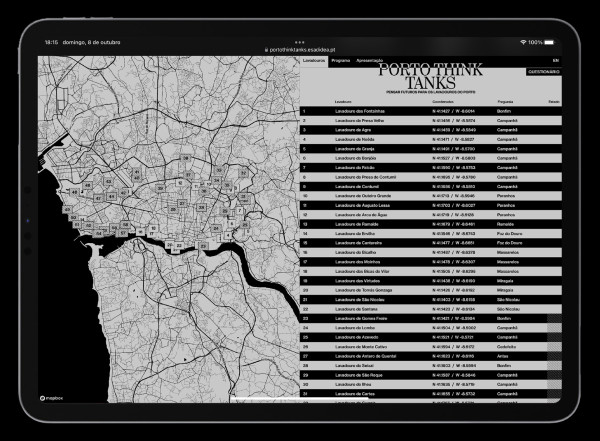Open the Lavadouros tab

(313, 61)
